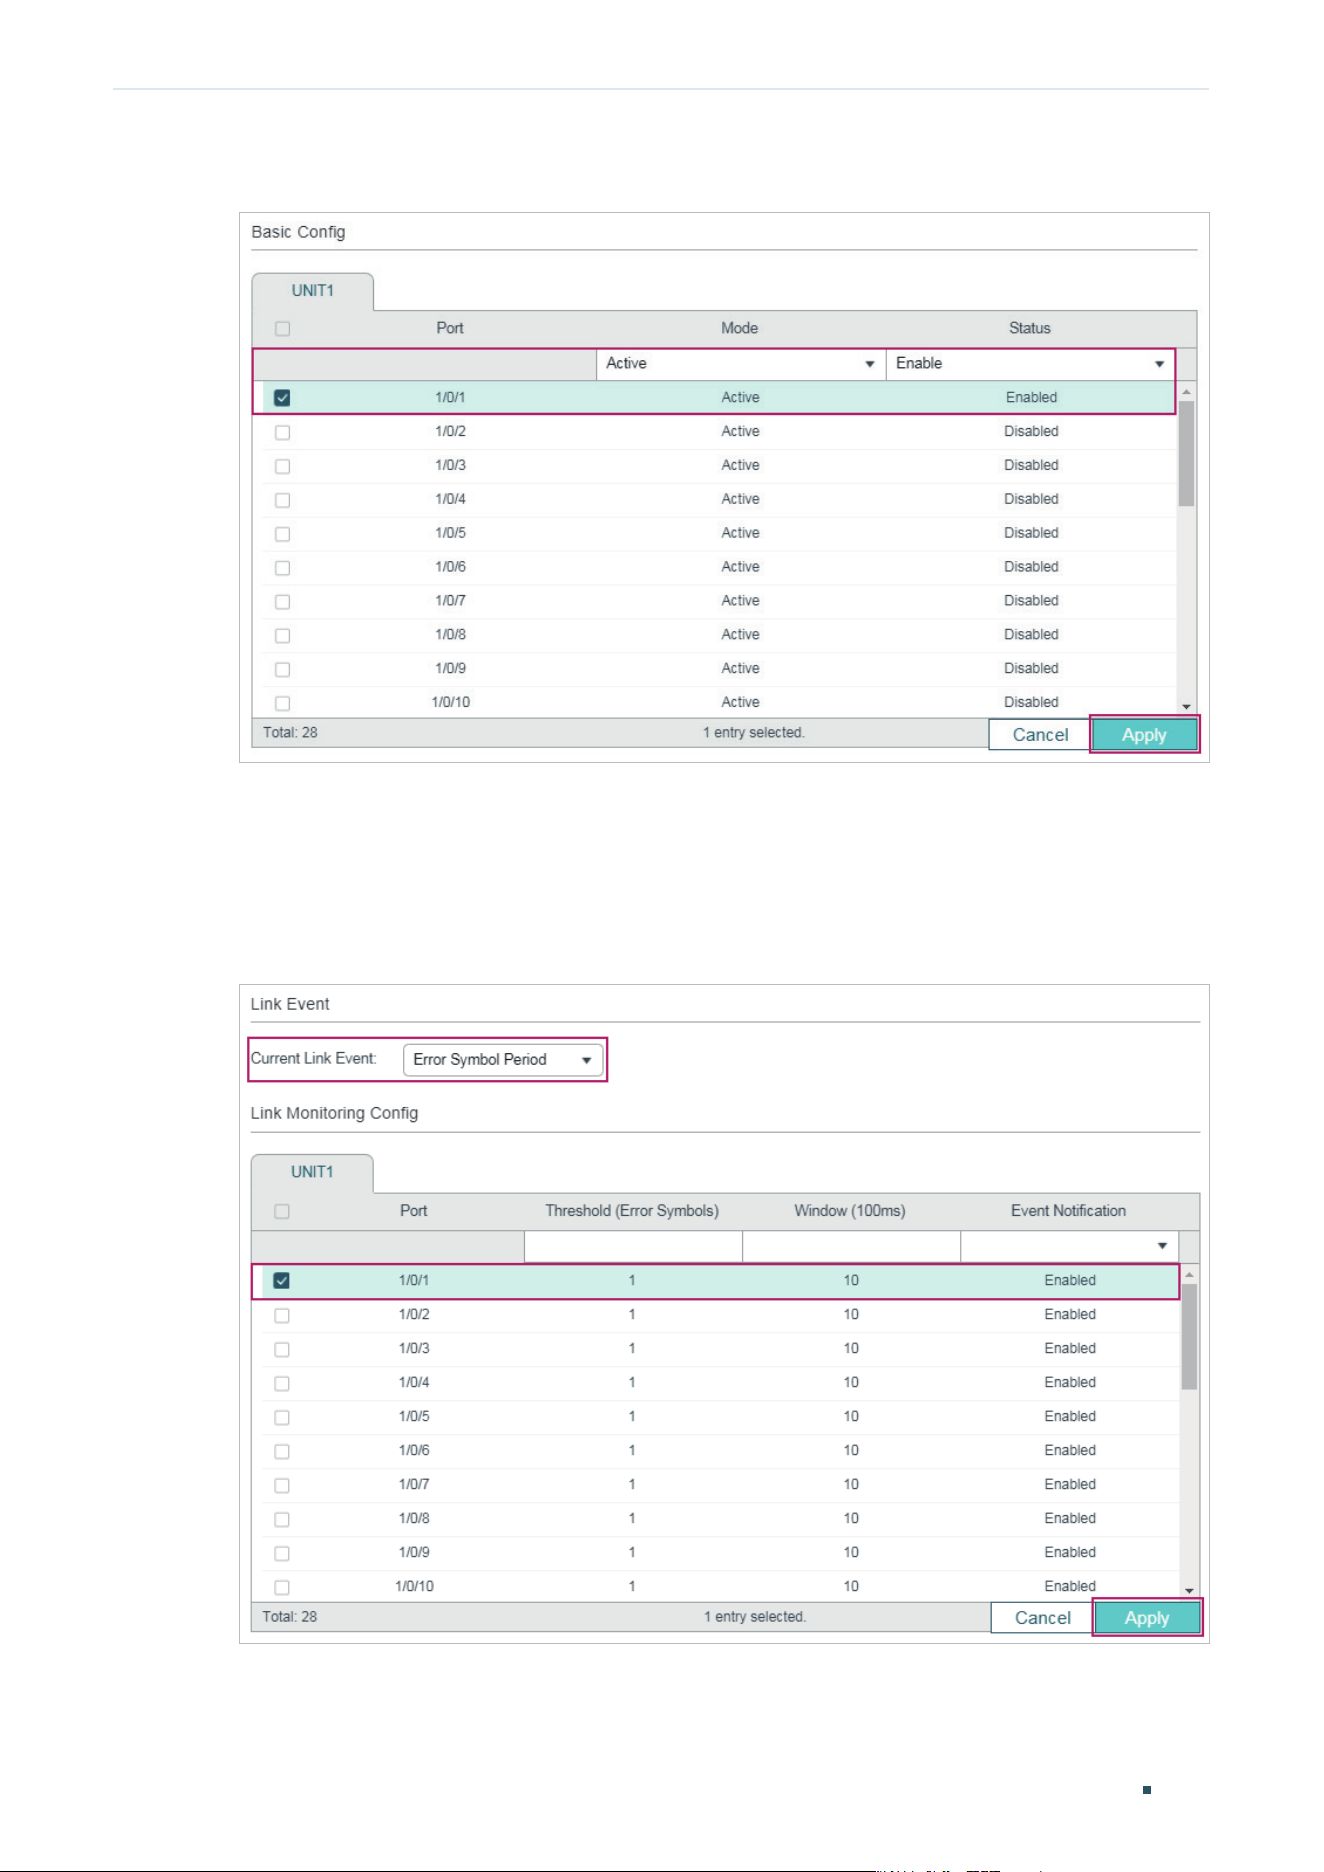Click Port column header in Basic Config
The image size is (1324, 1872).
point(450,328)
